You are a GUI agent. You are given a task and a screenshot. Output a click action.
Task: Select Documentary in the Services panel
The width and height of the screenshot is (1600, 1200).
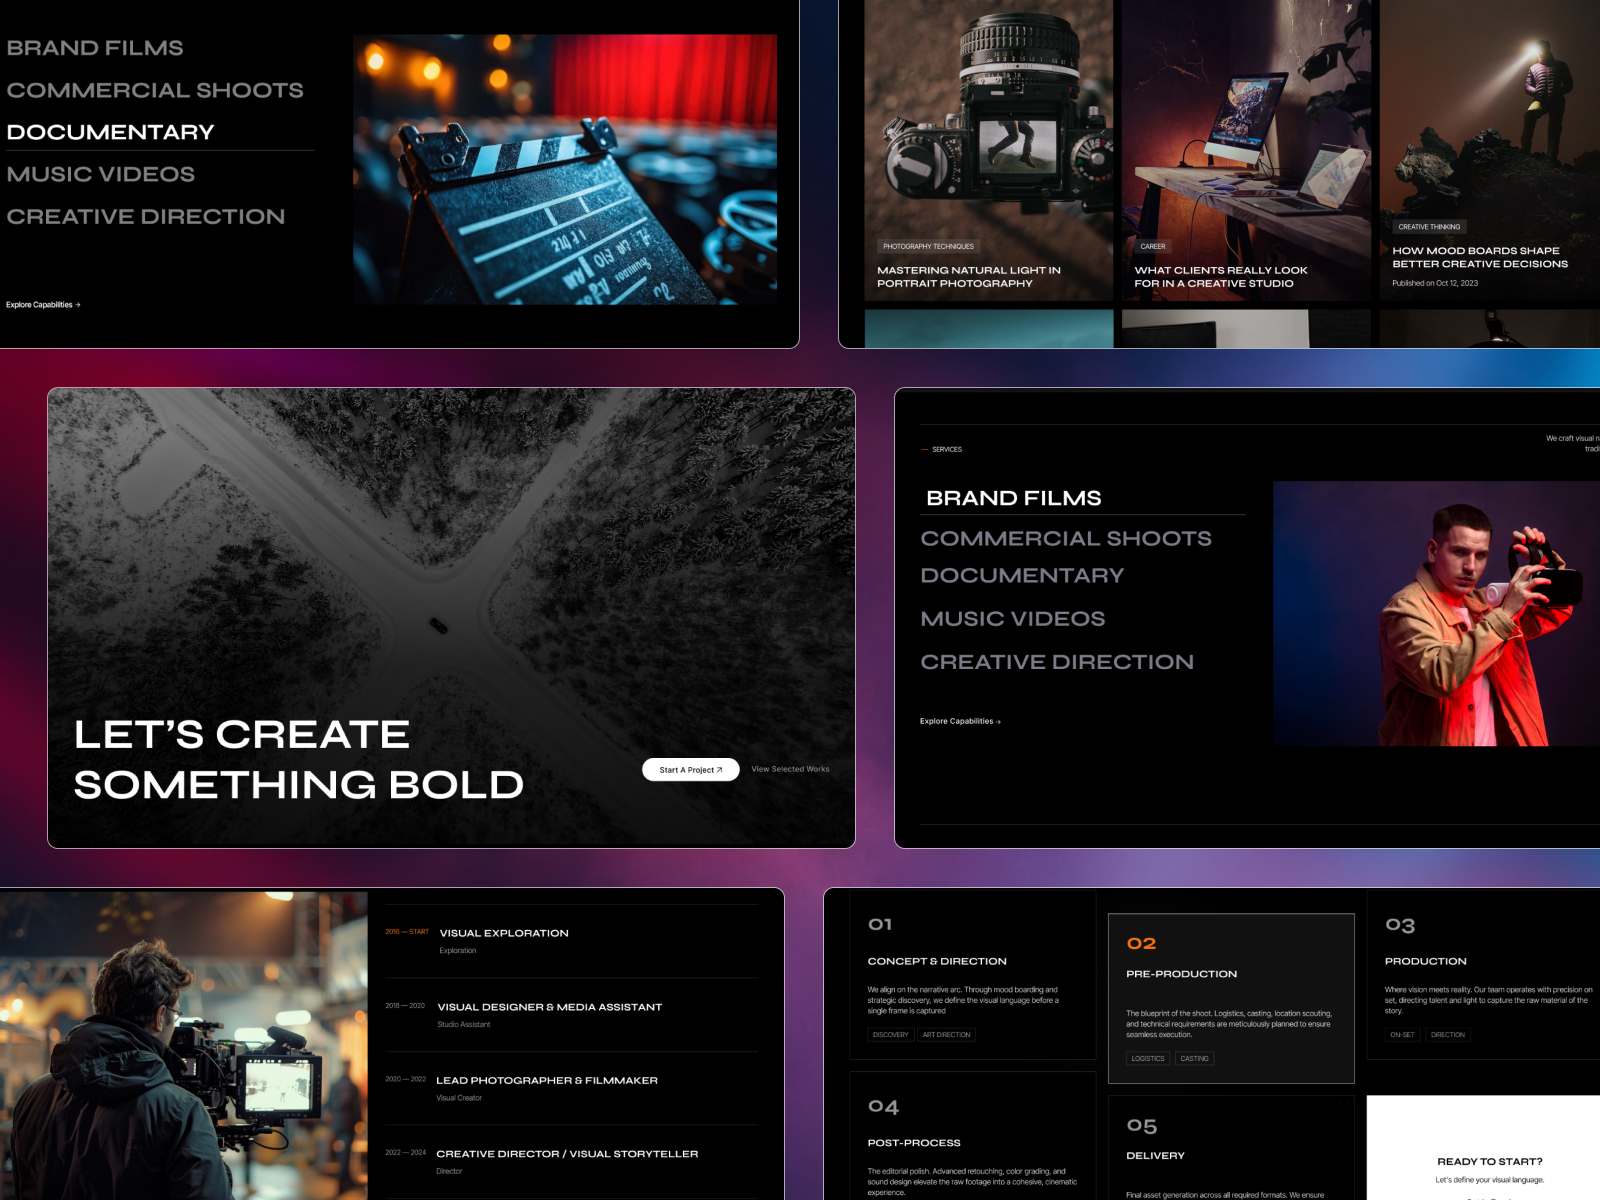(x=1022, y=575)
